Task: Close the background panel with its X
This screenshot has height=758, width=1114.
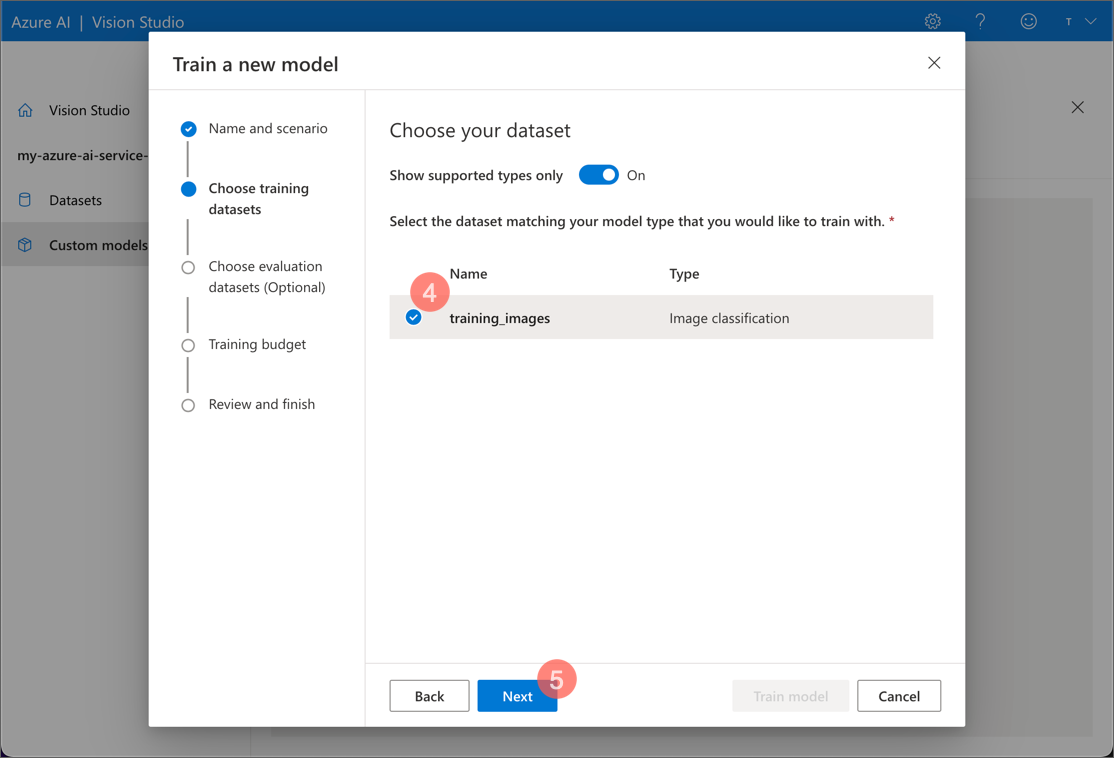Action: tap(1078, 107)
